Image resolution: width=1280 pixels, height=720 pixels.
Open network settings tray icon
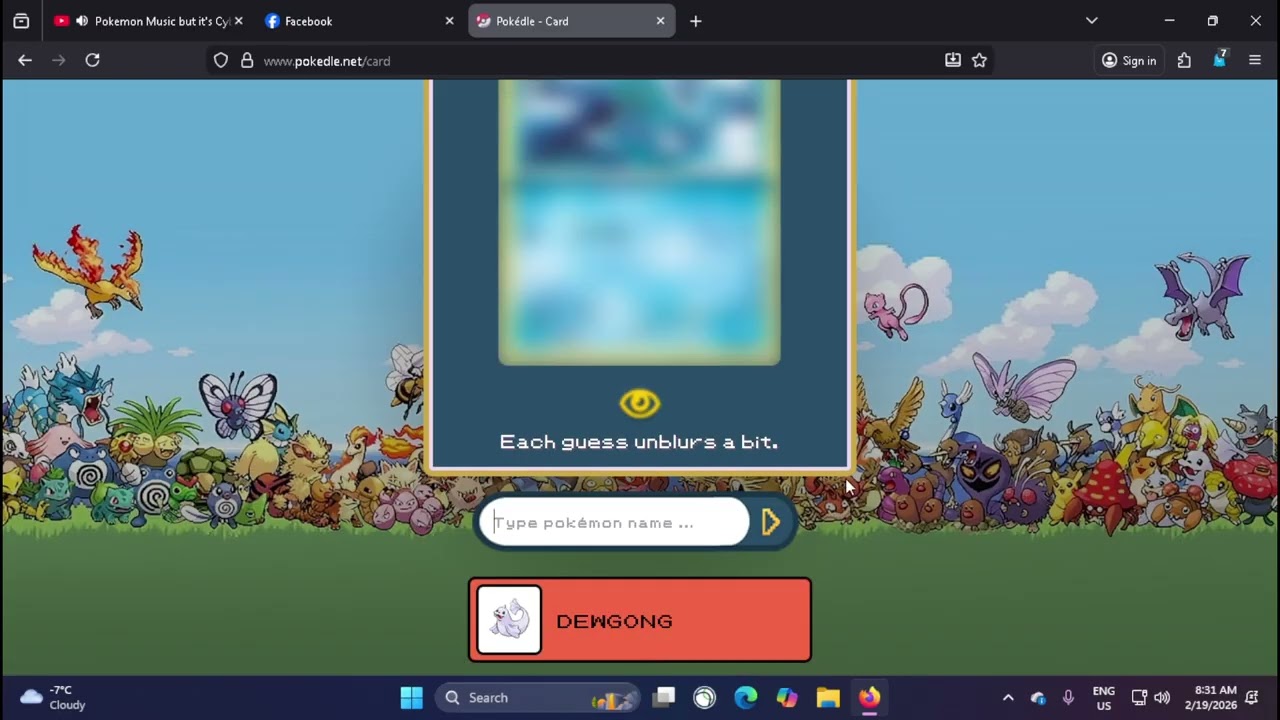[x=1139, y=698]
